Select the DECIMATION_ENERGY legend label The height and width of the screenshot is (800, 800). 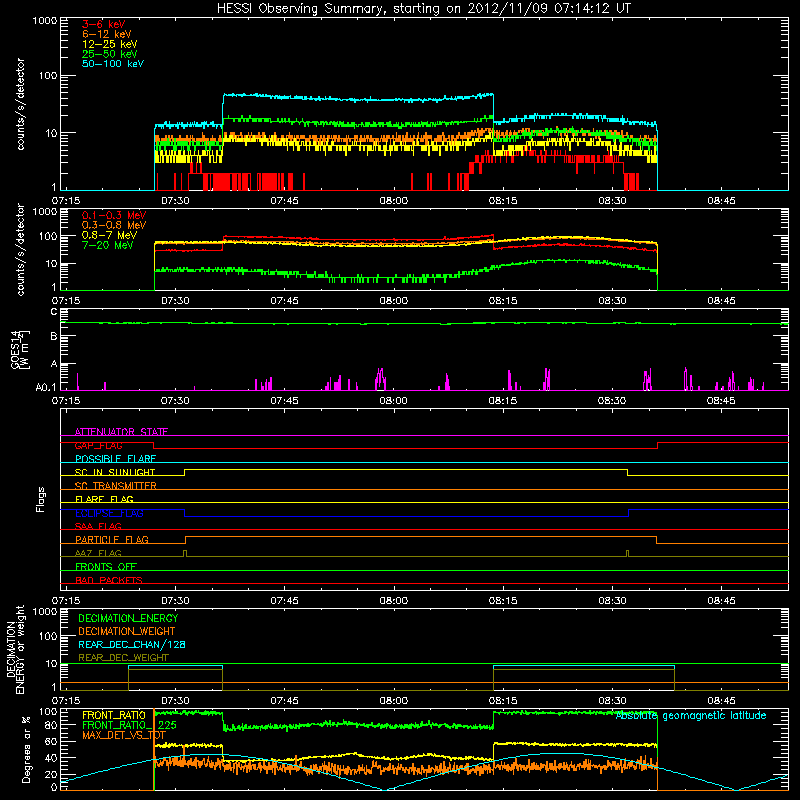(128, 618)
